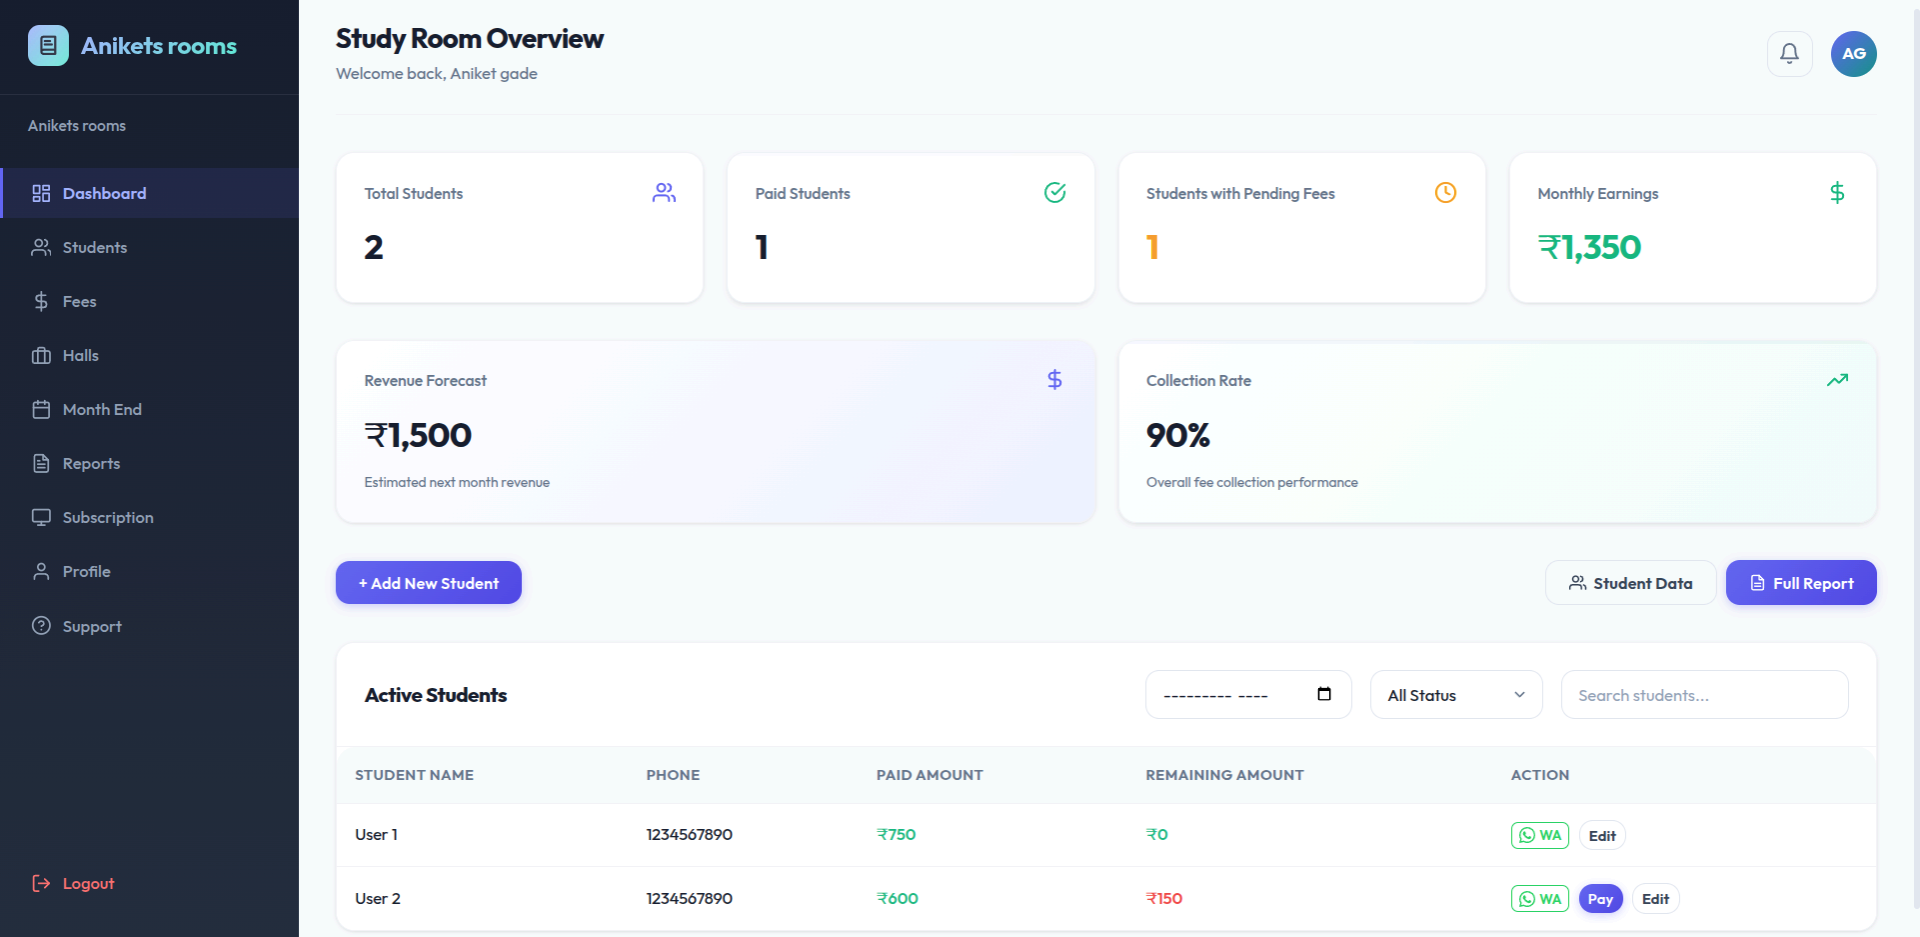1920x937 pixels.
Task: Click the ₹1,500 revenue forecast value
Action: pos(418,435)
